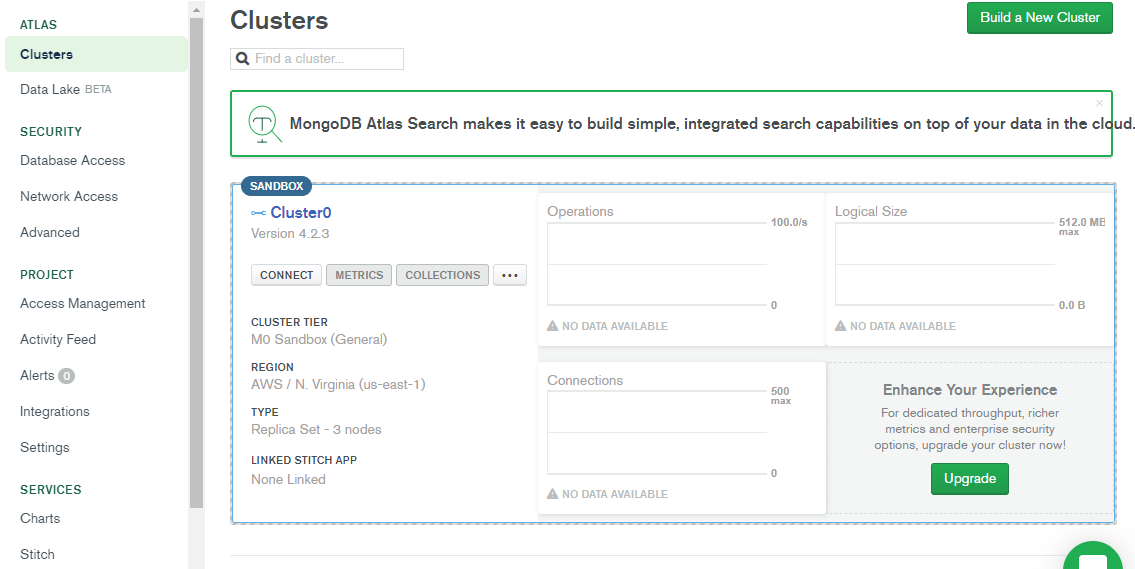Click the green Upgrade button
The width and height of the screenshot is (1135, 569).
click(x=969, y=479)
